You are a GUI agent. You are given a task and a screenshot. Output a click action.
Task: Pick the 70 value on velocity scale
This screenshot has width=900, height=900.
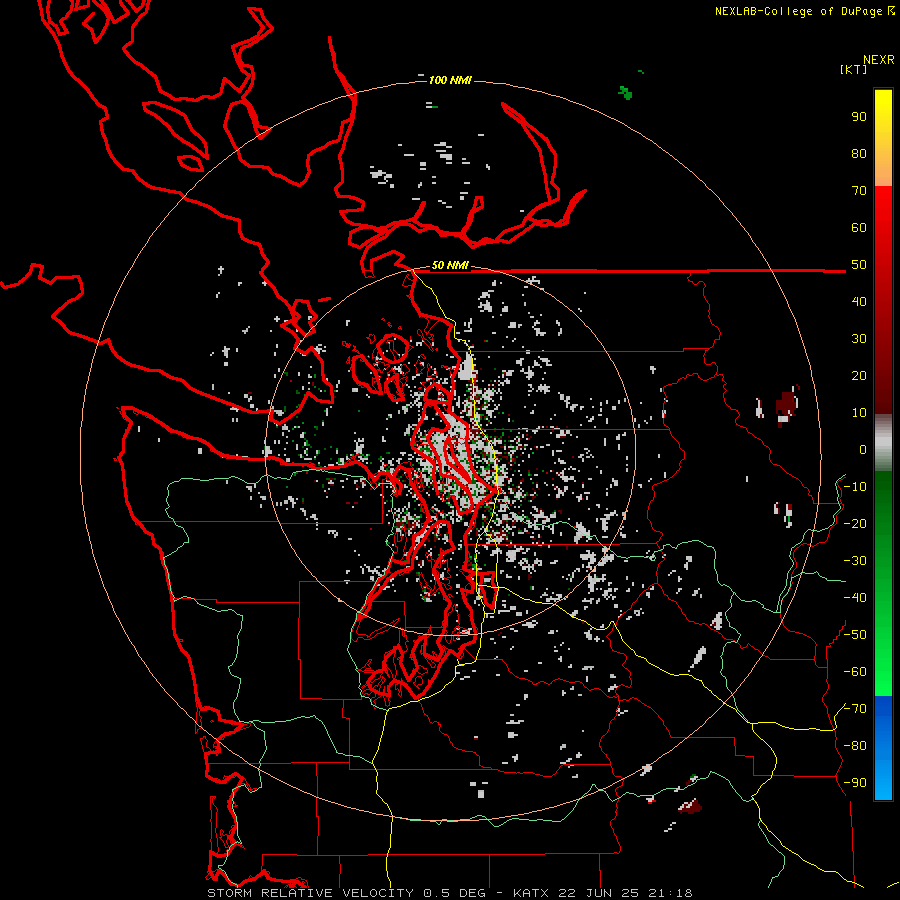pos(859,191)
